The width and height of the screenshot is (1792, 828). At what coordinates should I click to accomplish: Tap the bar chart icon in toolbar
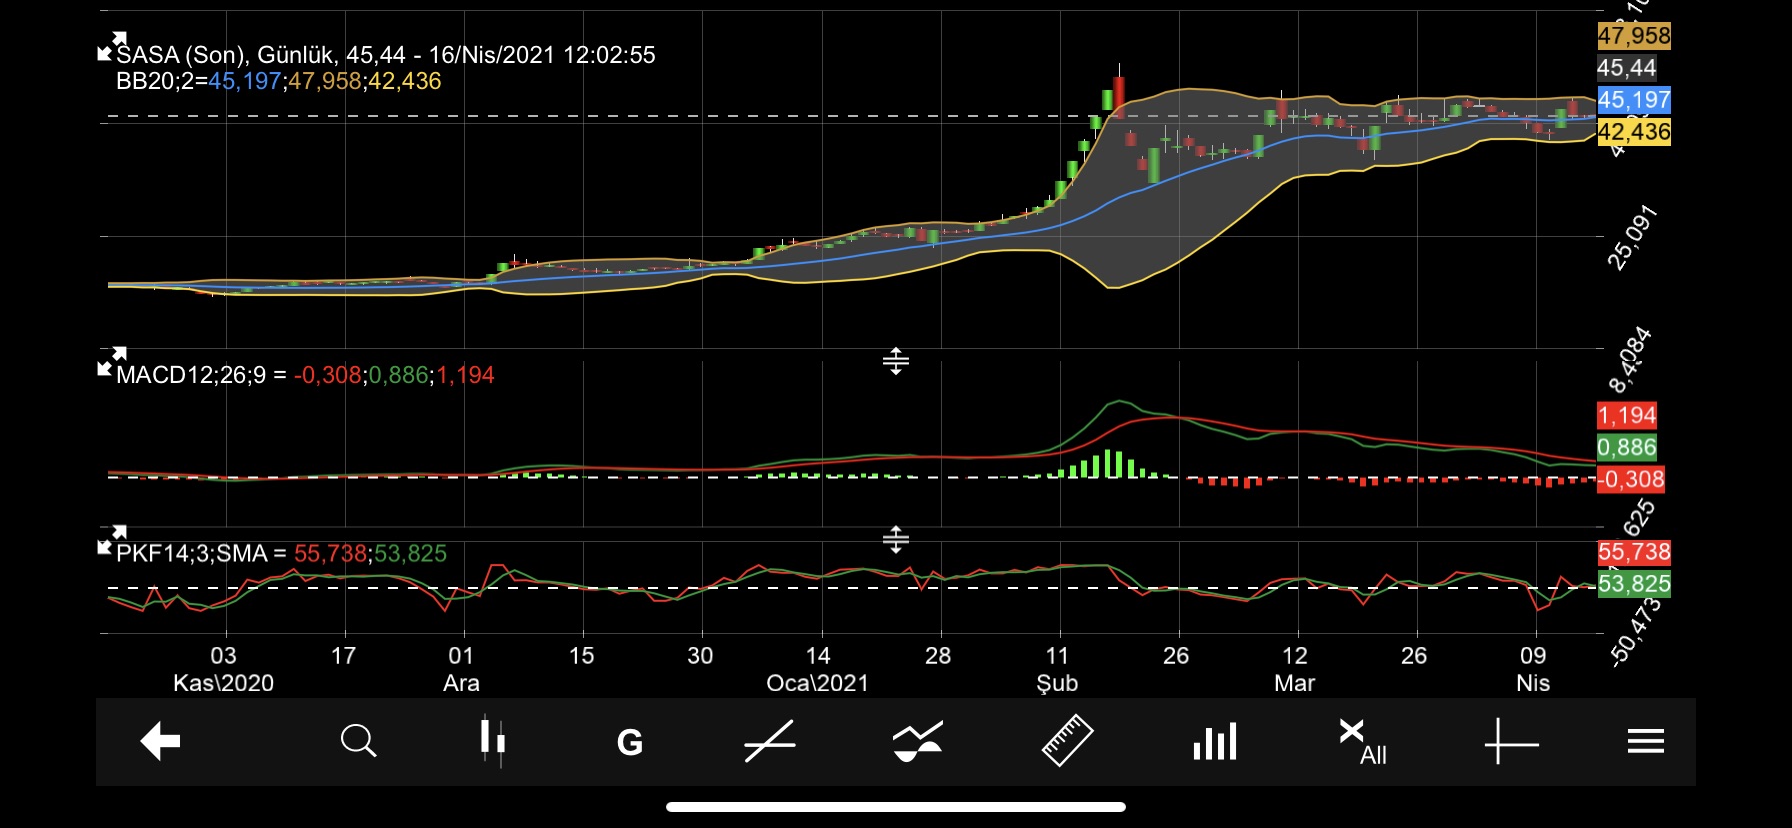coord(1215,742)
